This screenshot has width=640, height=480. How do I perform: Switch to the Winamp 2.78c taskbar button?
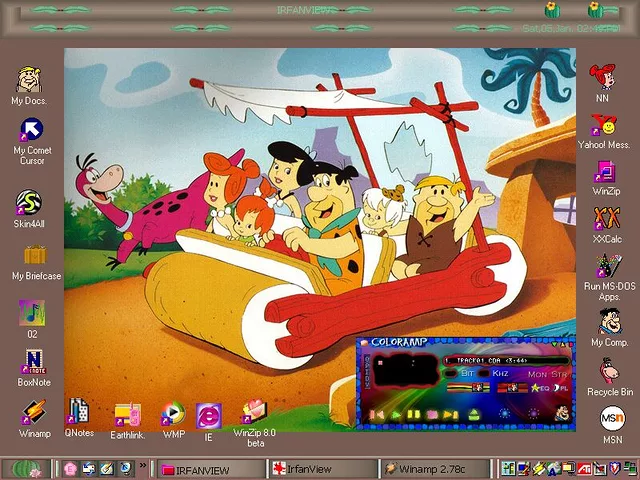tap(436, 469)
